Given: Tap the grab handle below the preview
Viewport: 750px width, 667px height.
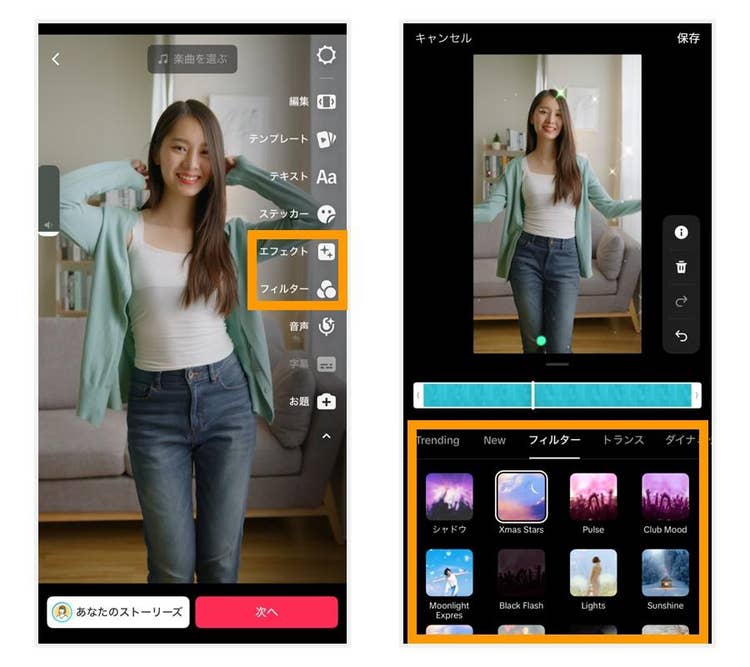Looking at the screenshot, I should 557,365.
